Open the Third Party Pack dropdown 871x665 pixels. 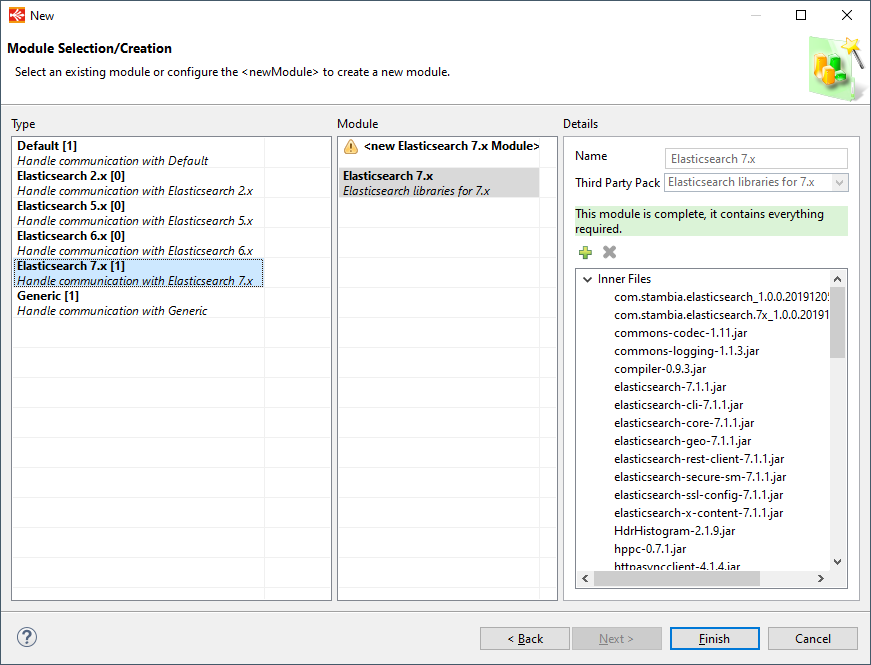point(839,182)
